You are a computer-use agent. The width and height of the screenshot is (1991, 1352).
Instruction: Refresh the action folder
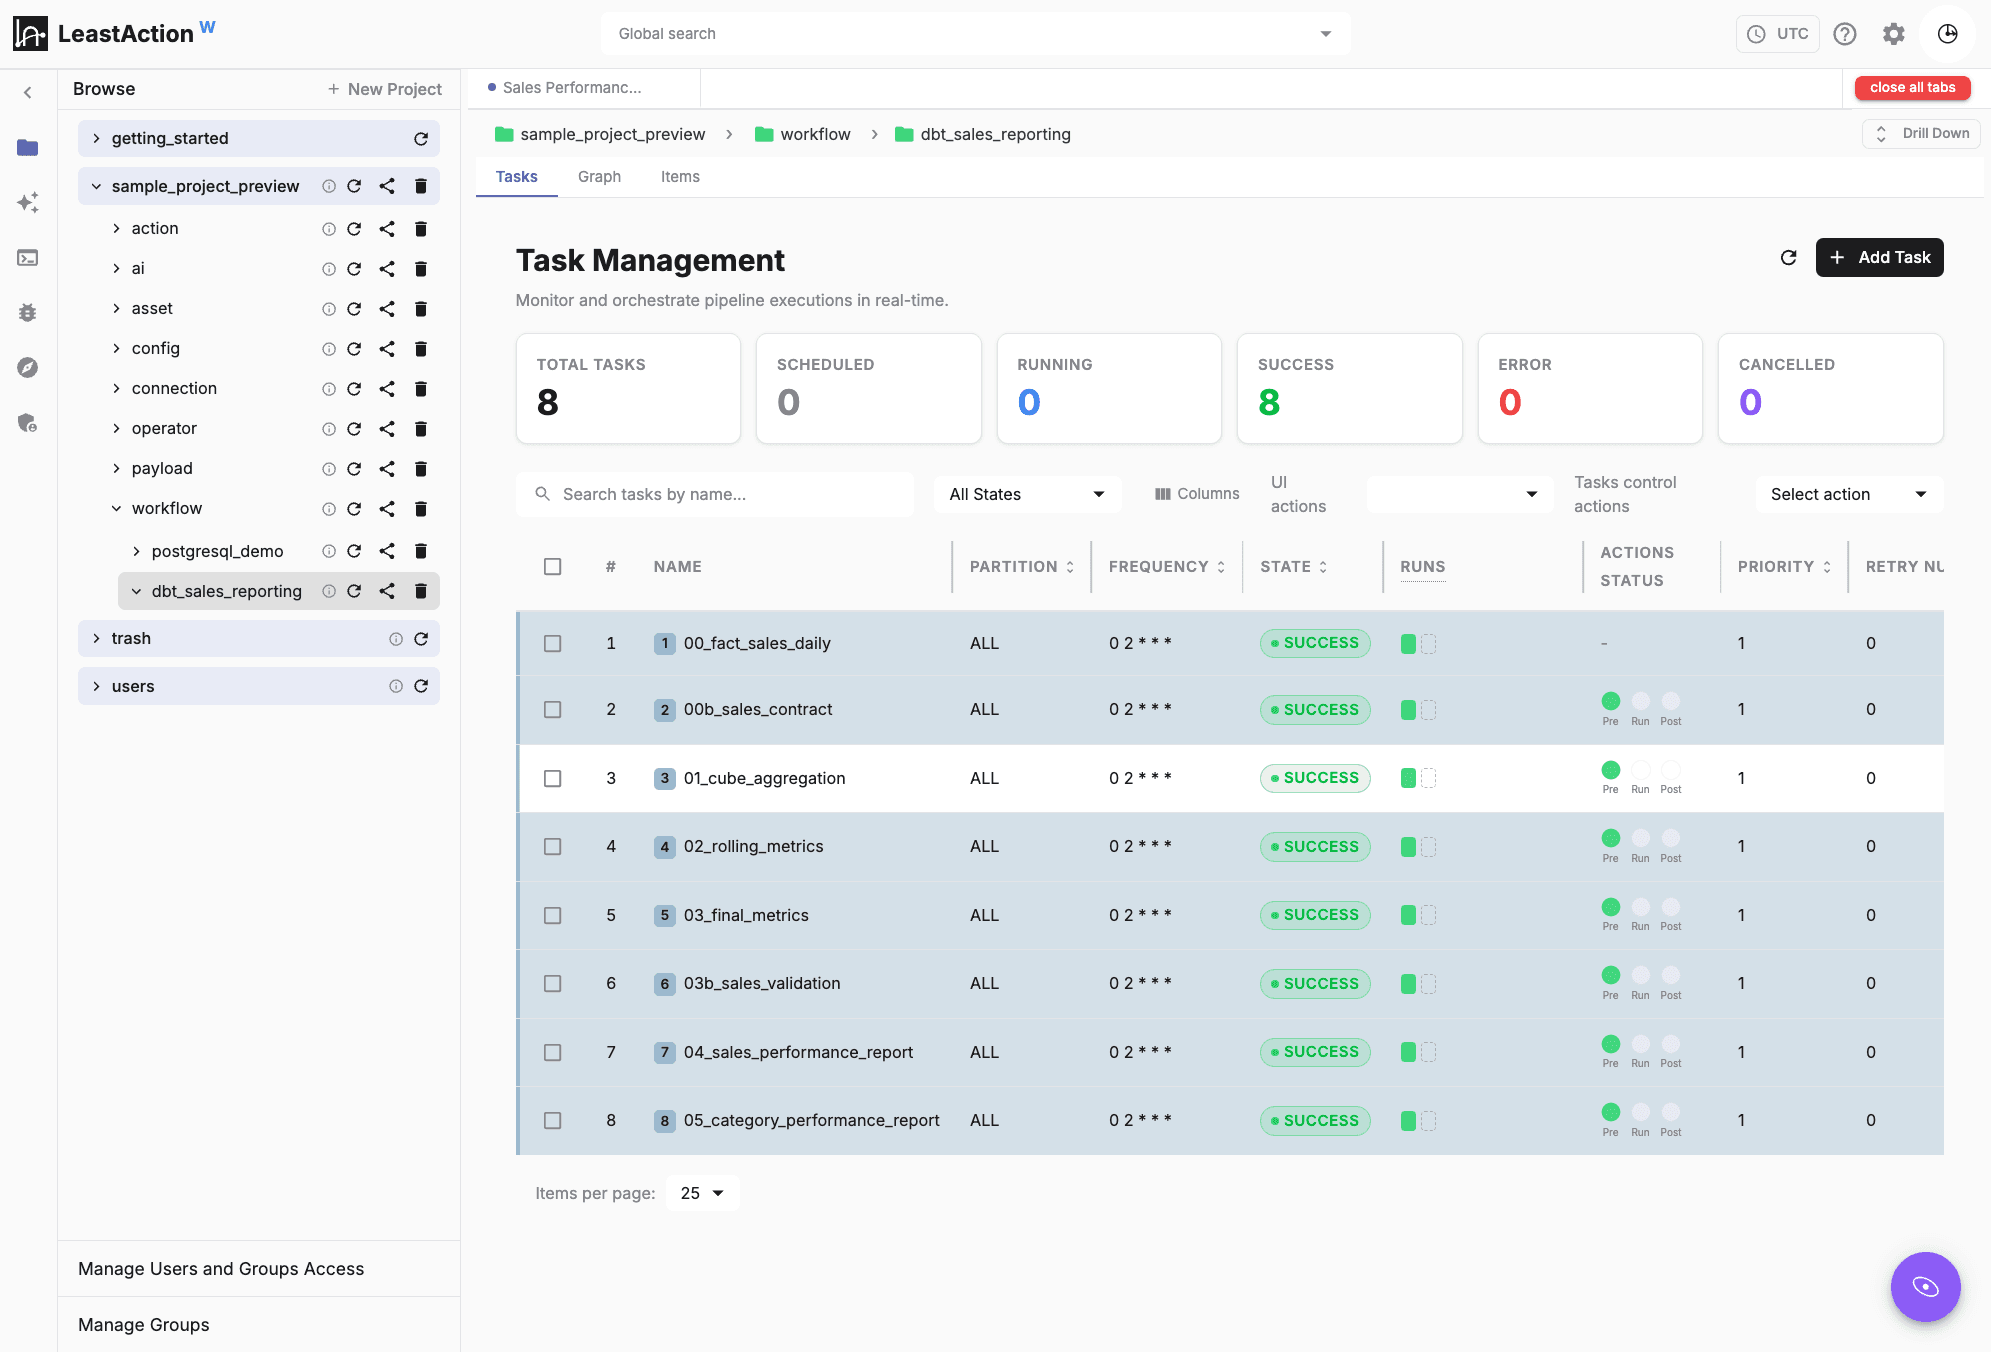(354, 229)
